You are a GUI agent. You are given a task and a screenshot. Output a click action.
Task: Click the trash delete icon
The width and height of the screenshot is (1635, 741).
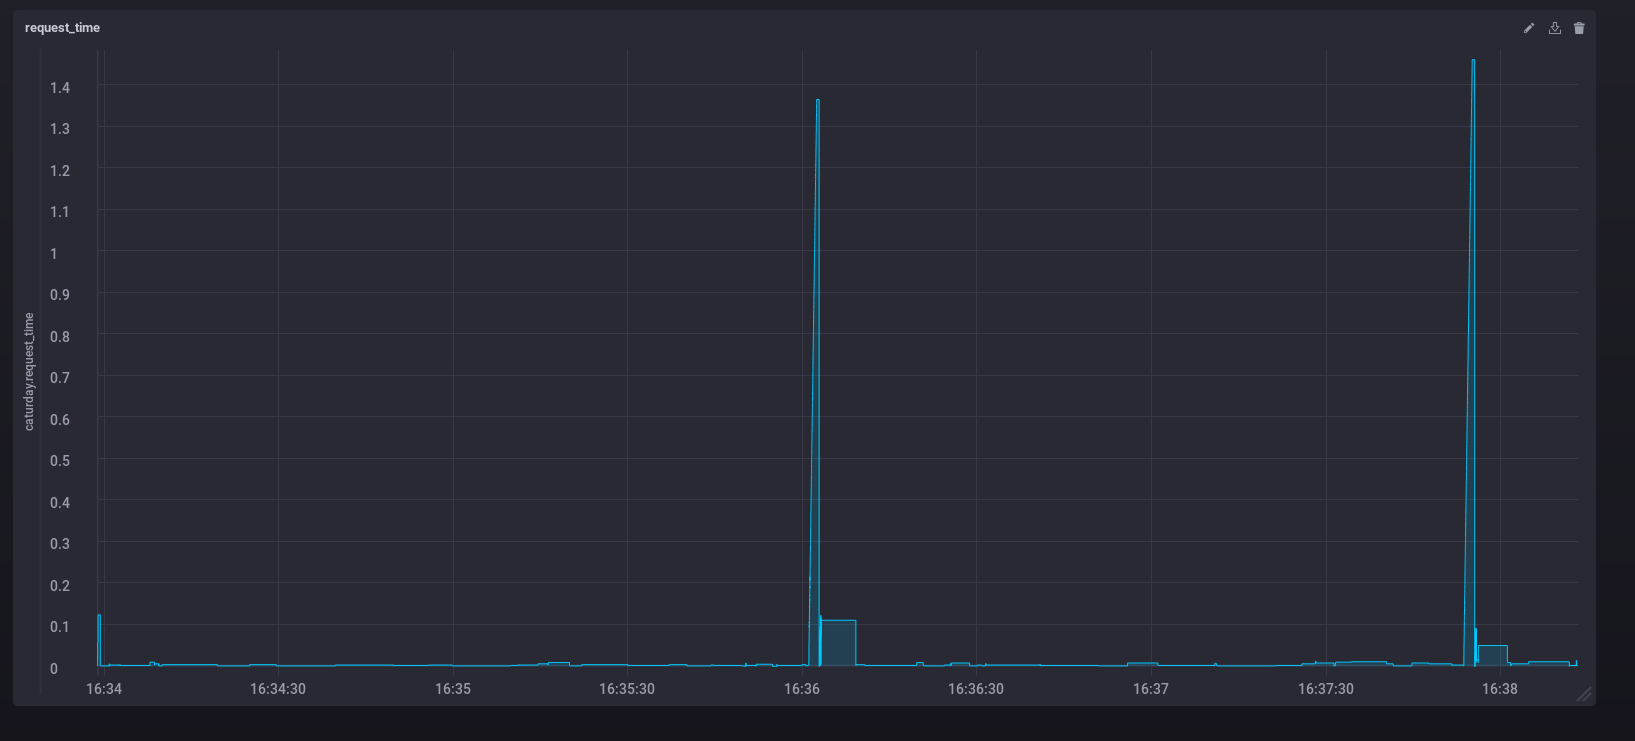[x=1579, y=28]
